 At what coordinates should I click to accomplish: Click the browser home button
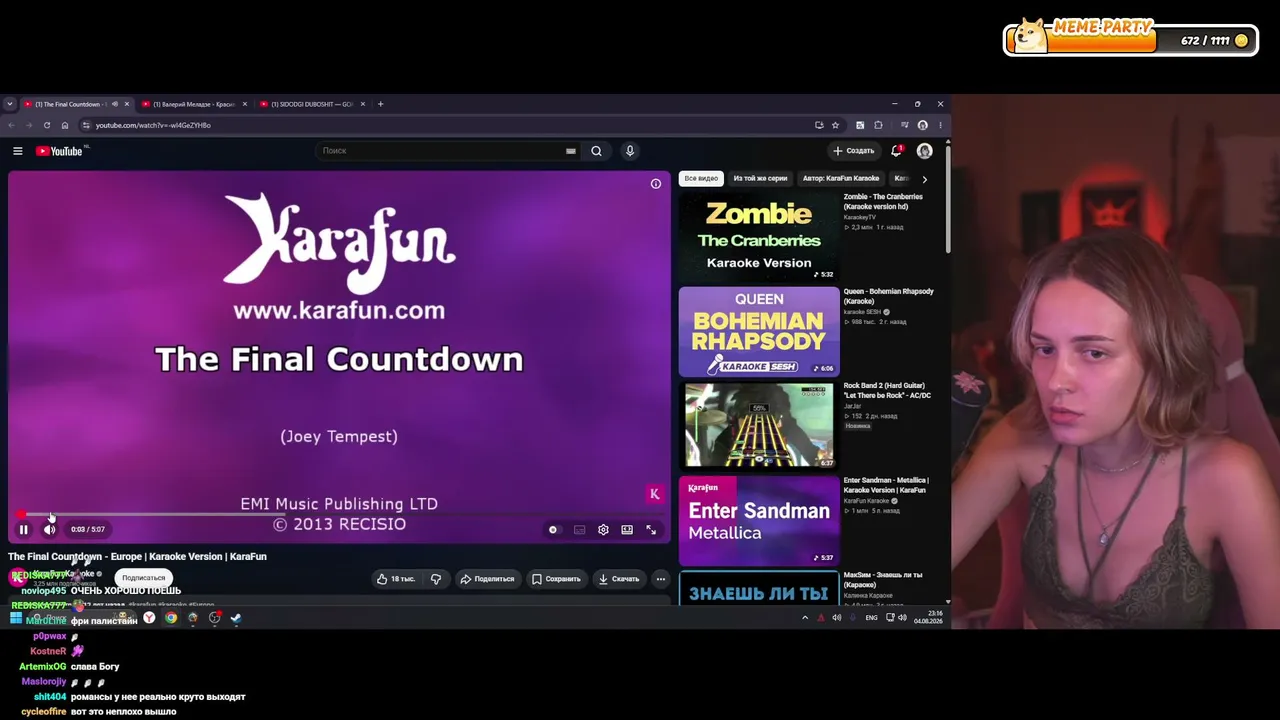point(65,125)
